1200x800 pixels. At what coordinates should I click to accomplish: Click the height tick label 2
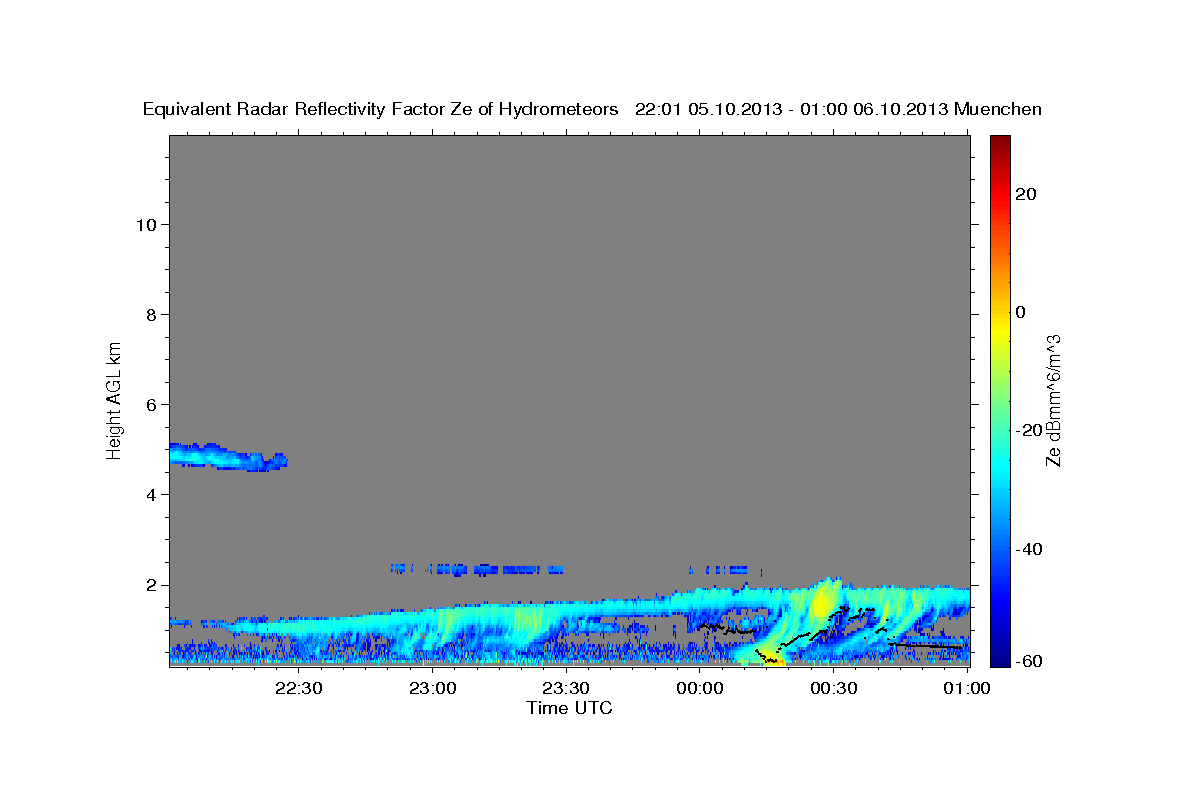click(x=152, y=585)
